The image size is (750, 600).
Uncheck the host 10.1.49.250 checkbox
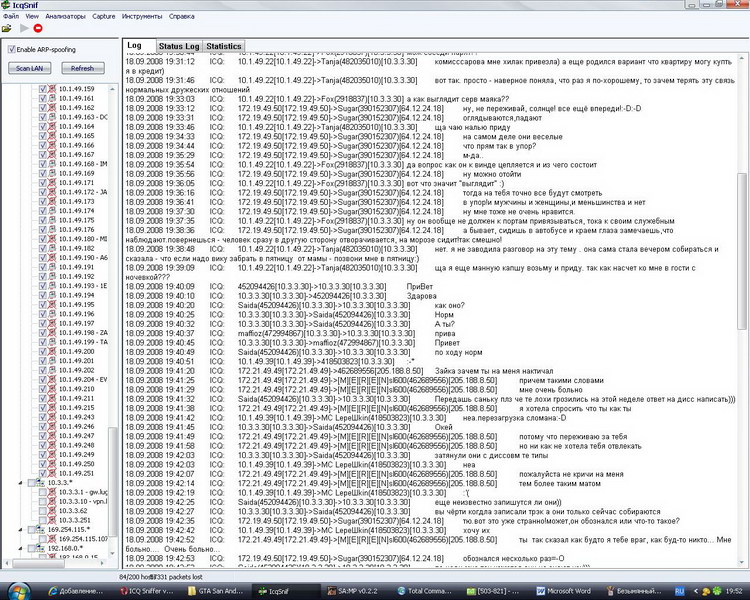[42, 464]
